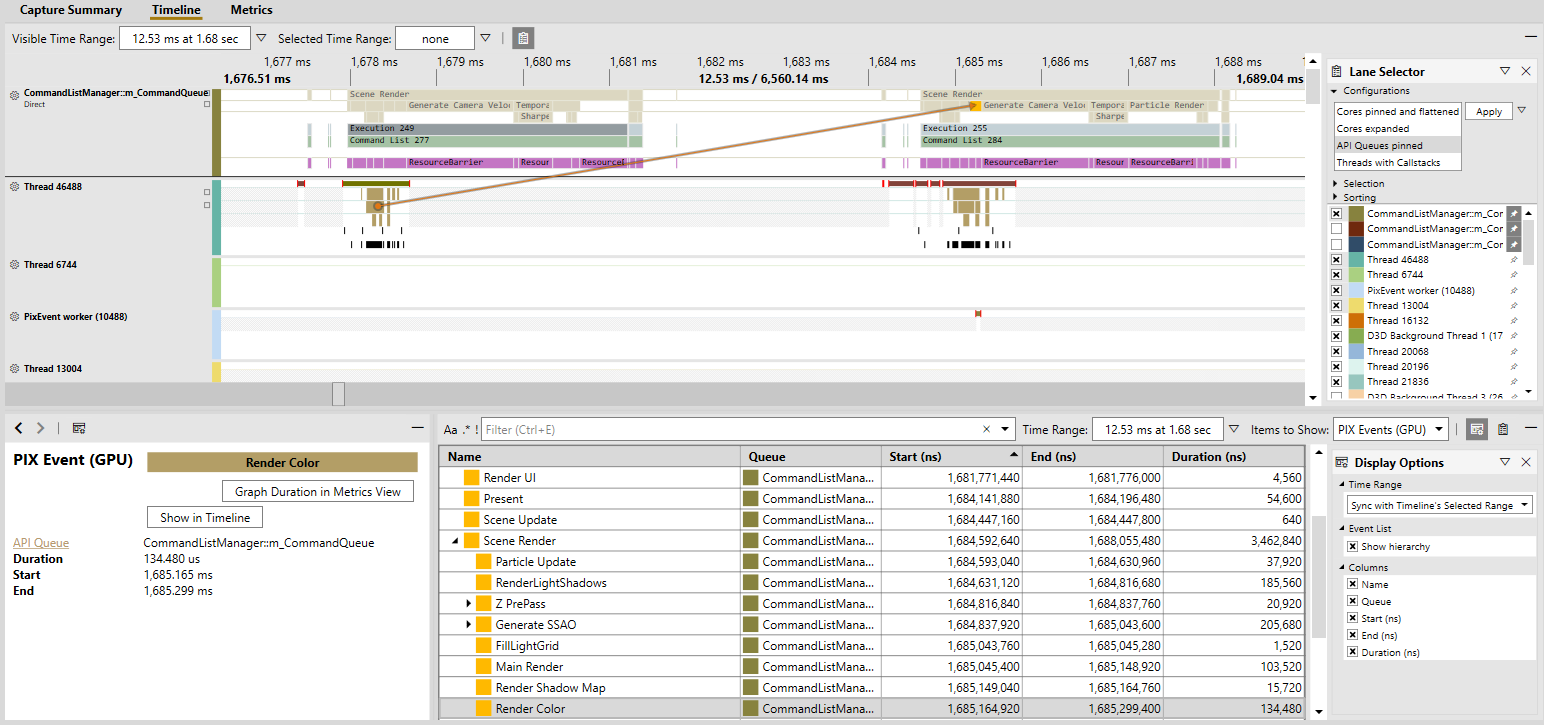Uncheck Thread 16132 lane checkbox

[1336, 321]
